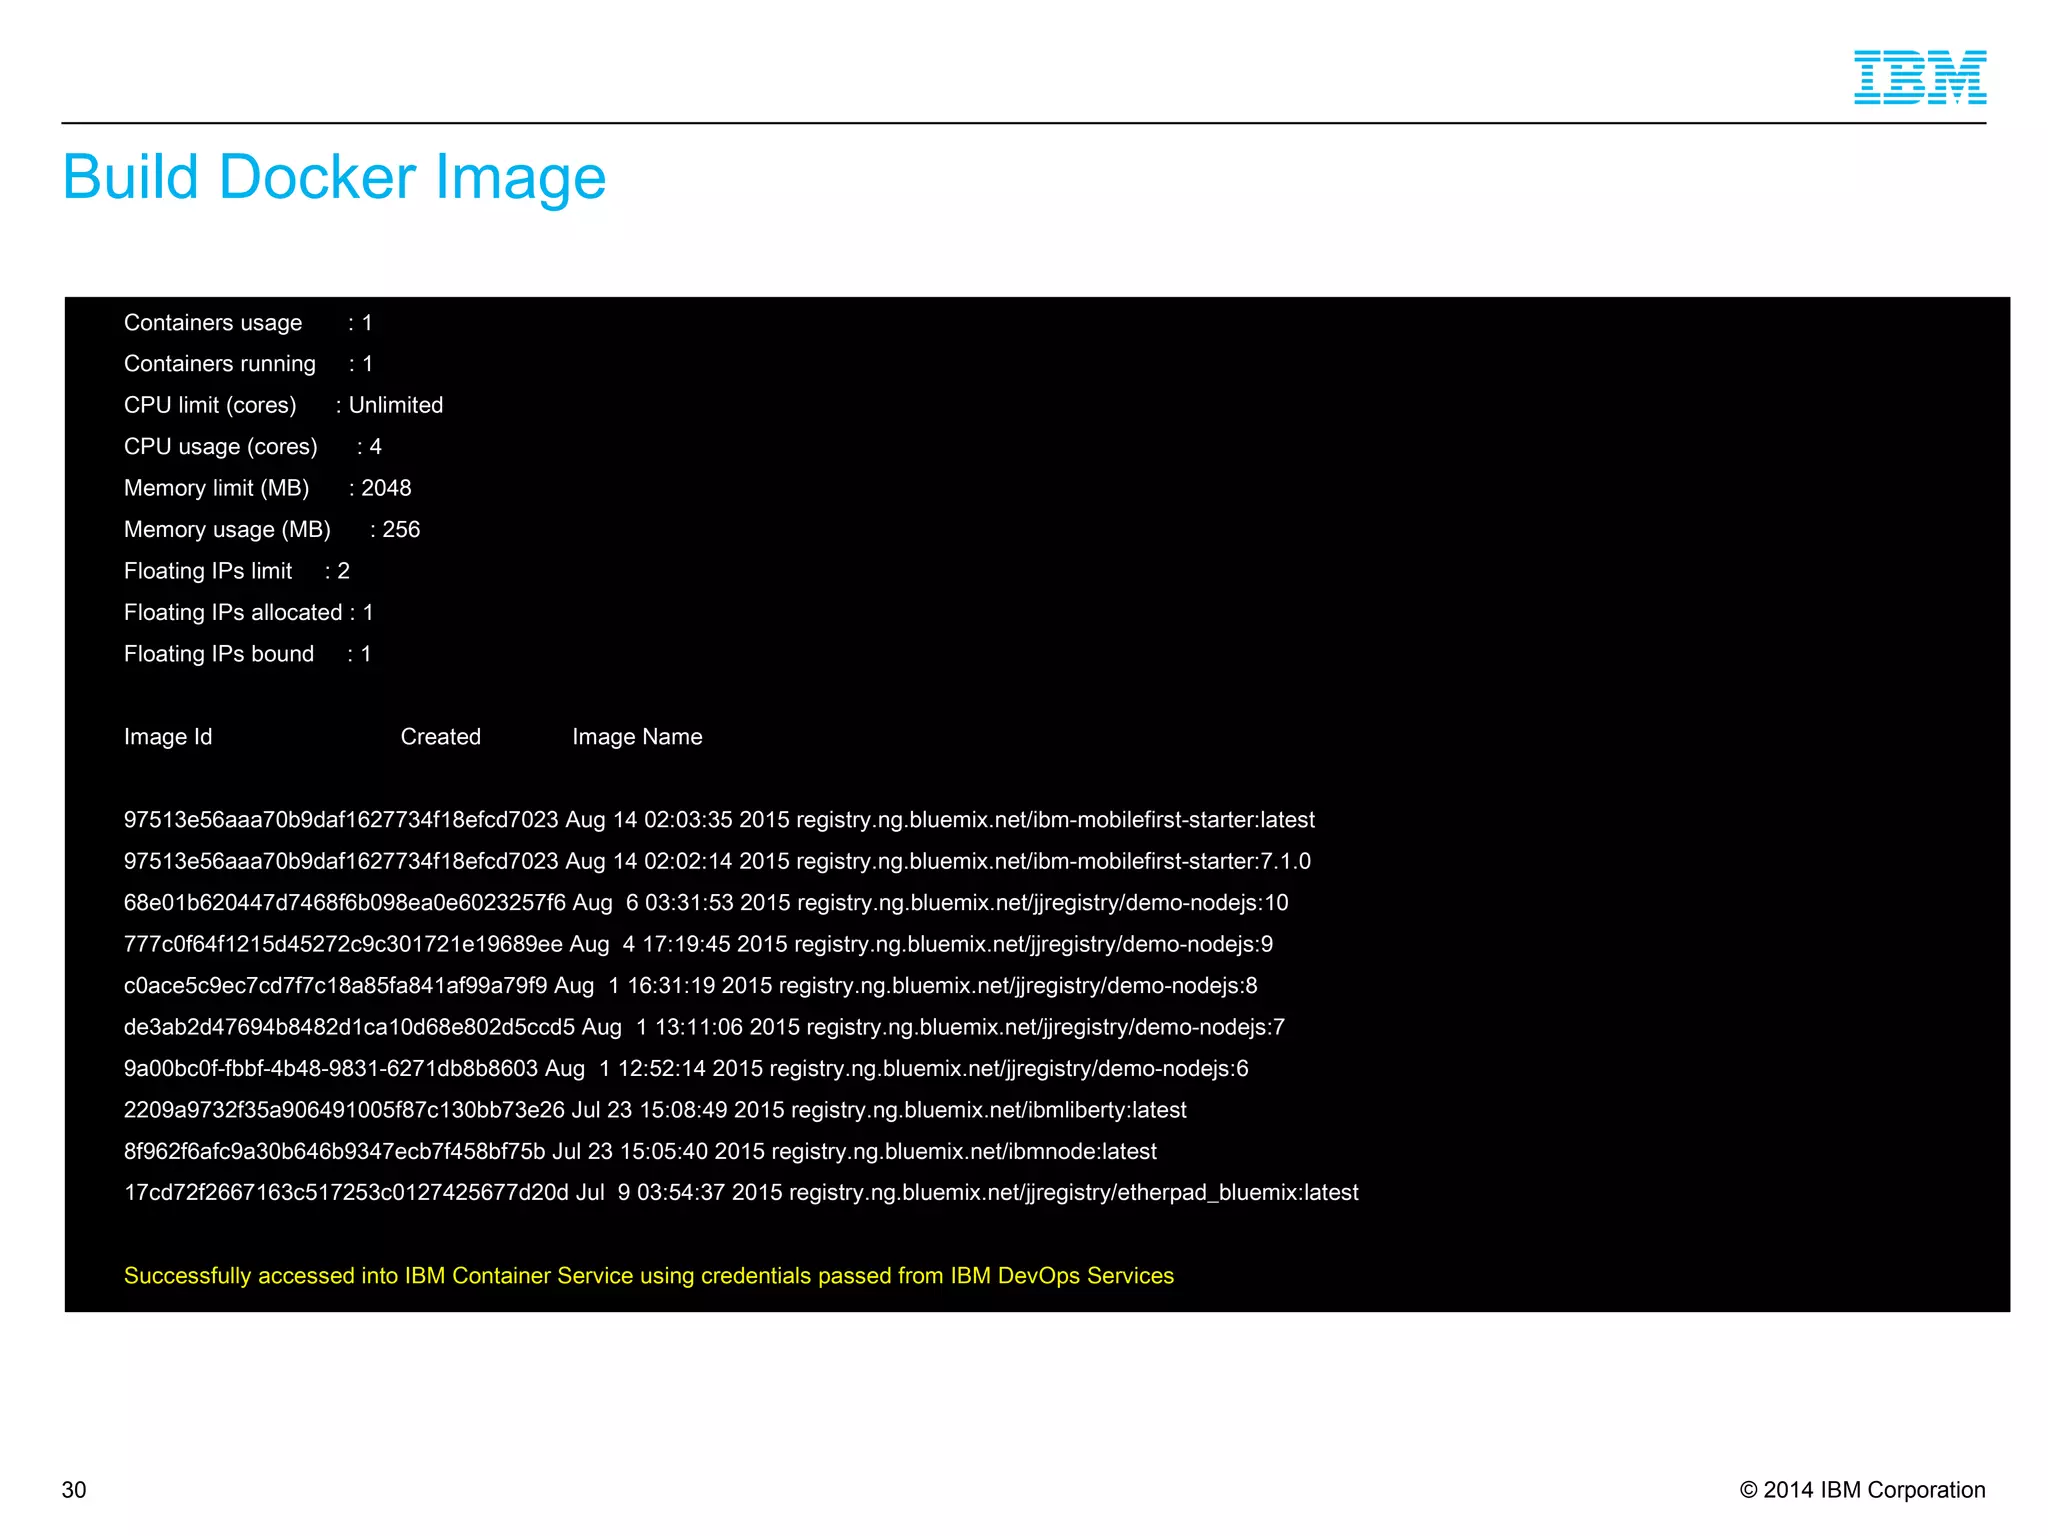Screen dimensions: 2048x1536
Task: Click the 'Created' column header
Action: (441, 737)
